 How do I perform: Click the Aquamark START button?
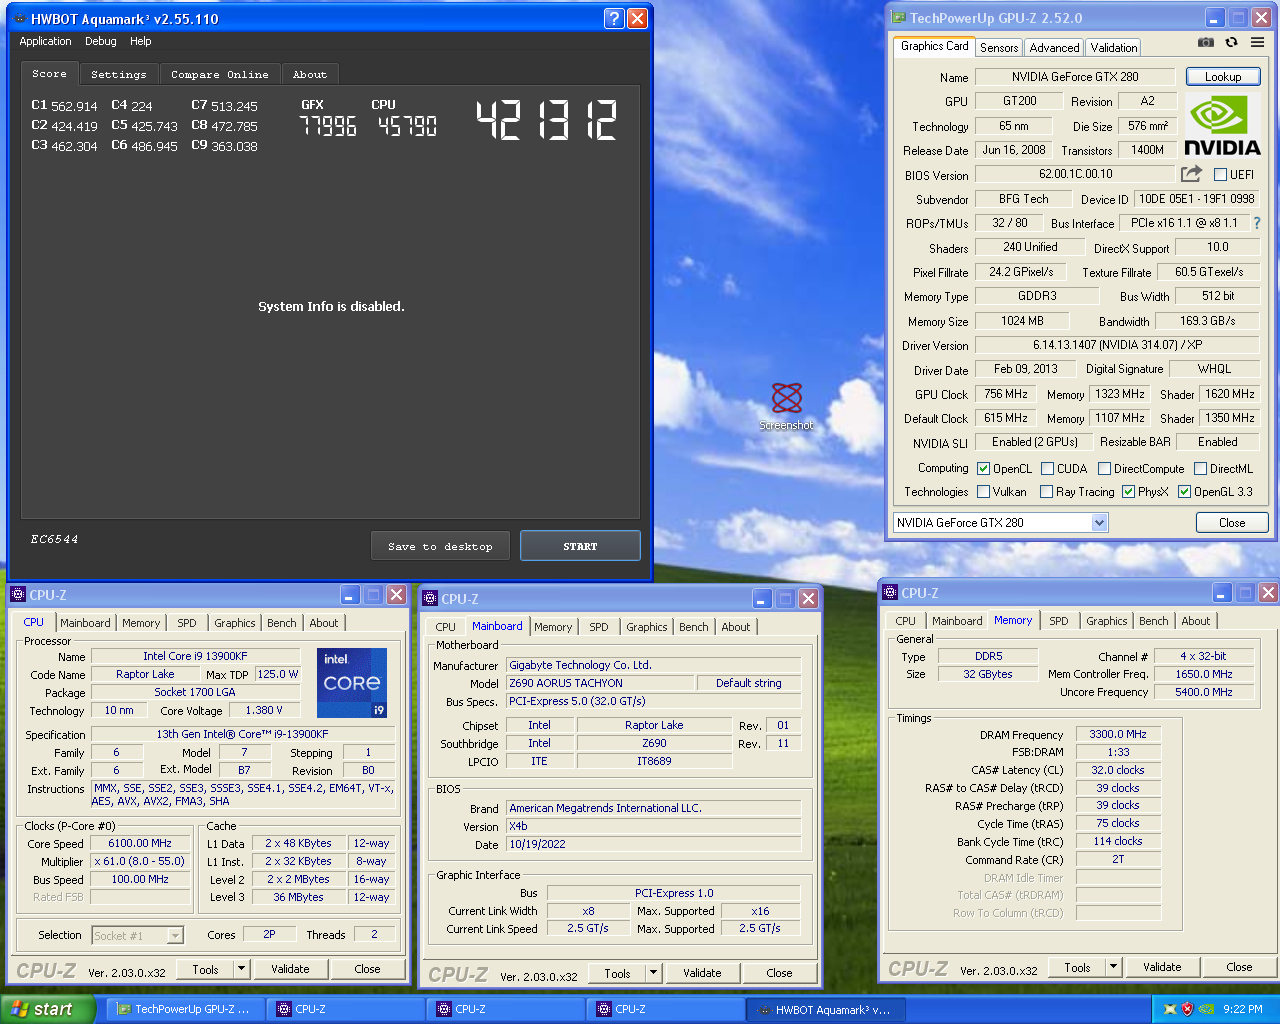coord(580,546)
